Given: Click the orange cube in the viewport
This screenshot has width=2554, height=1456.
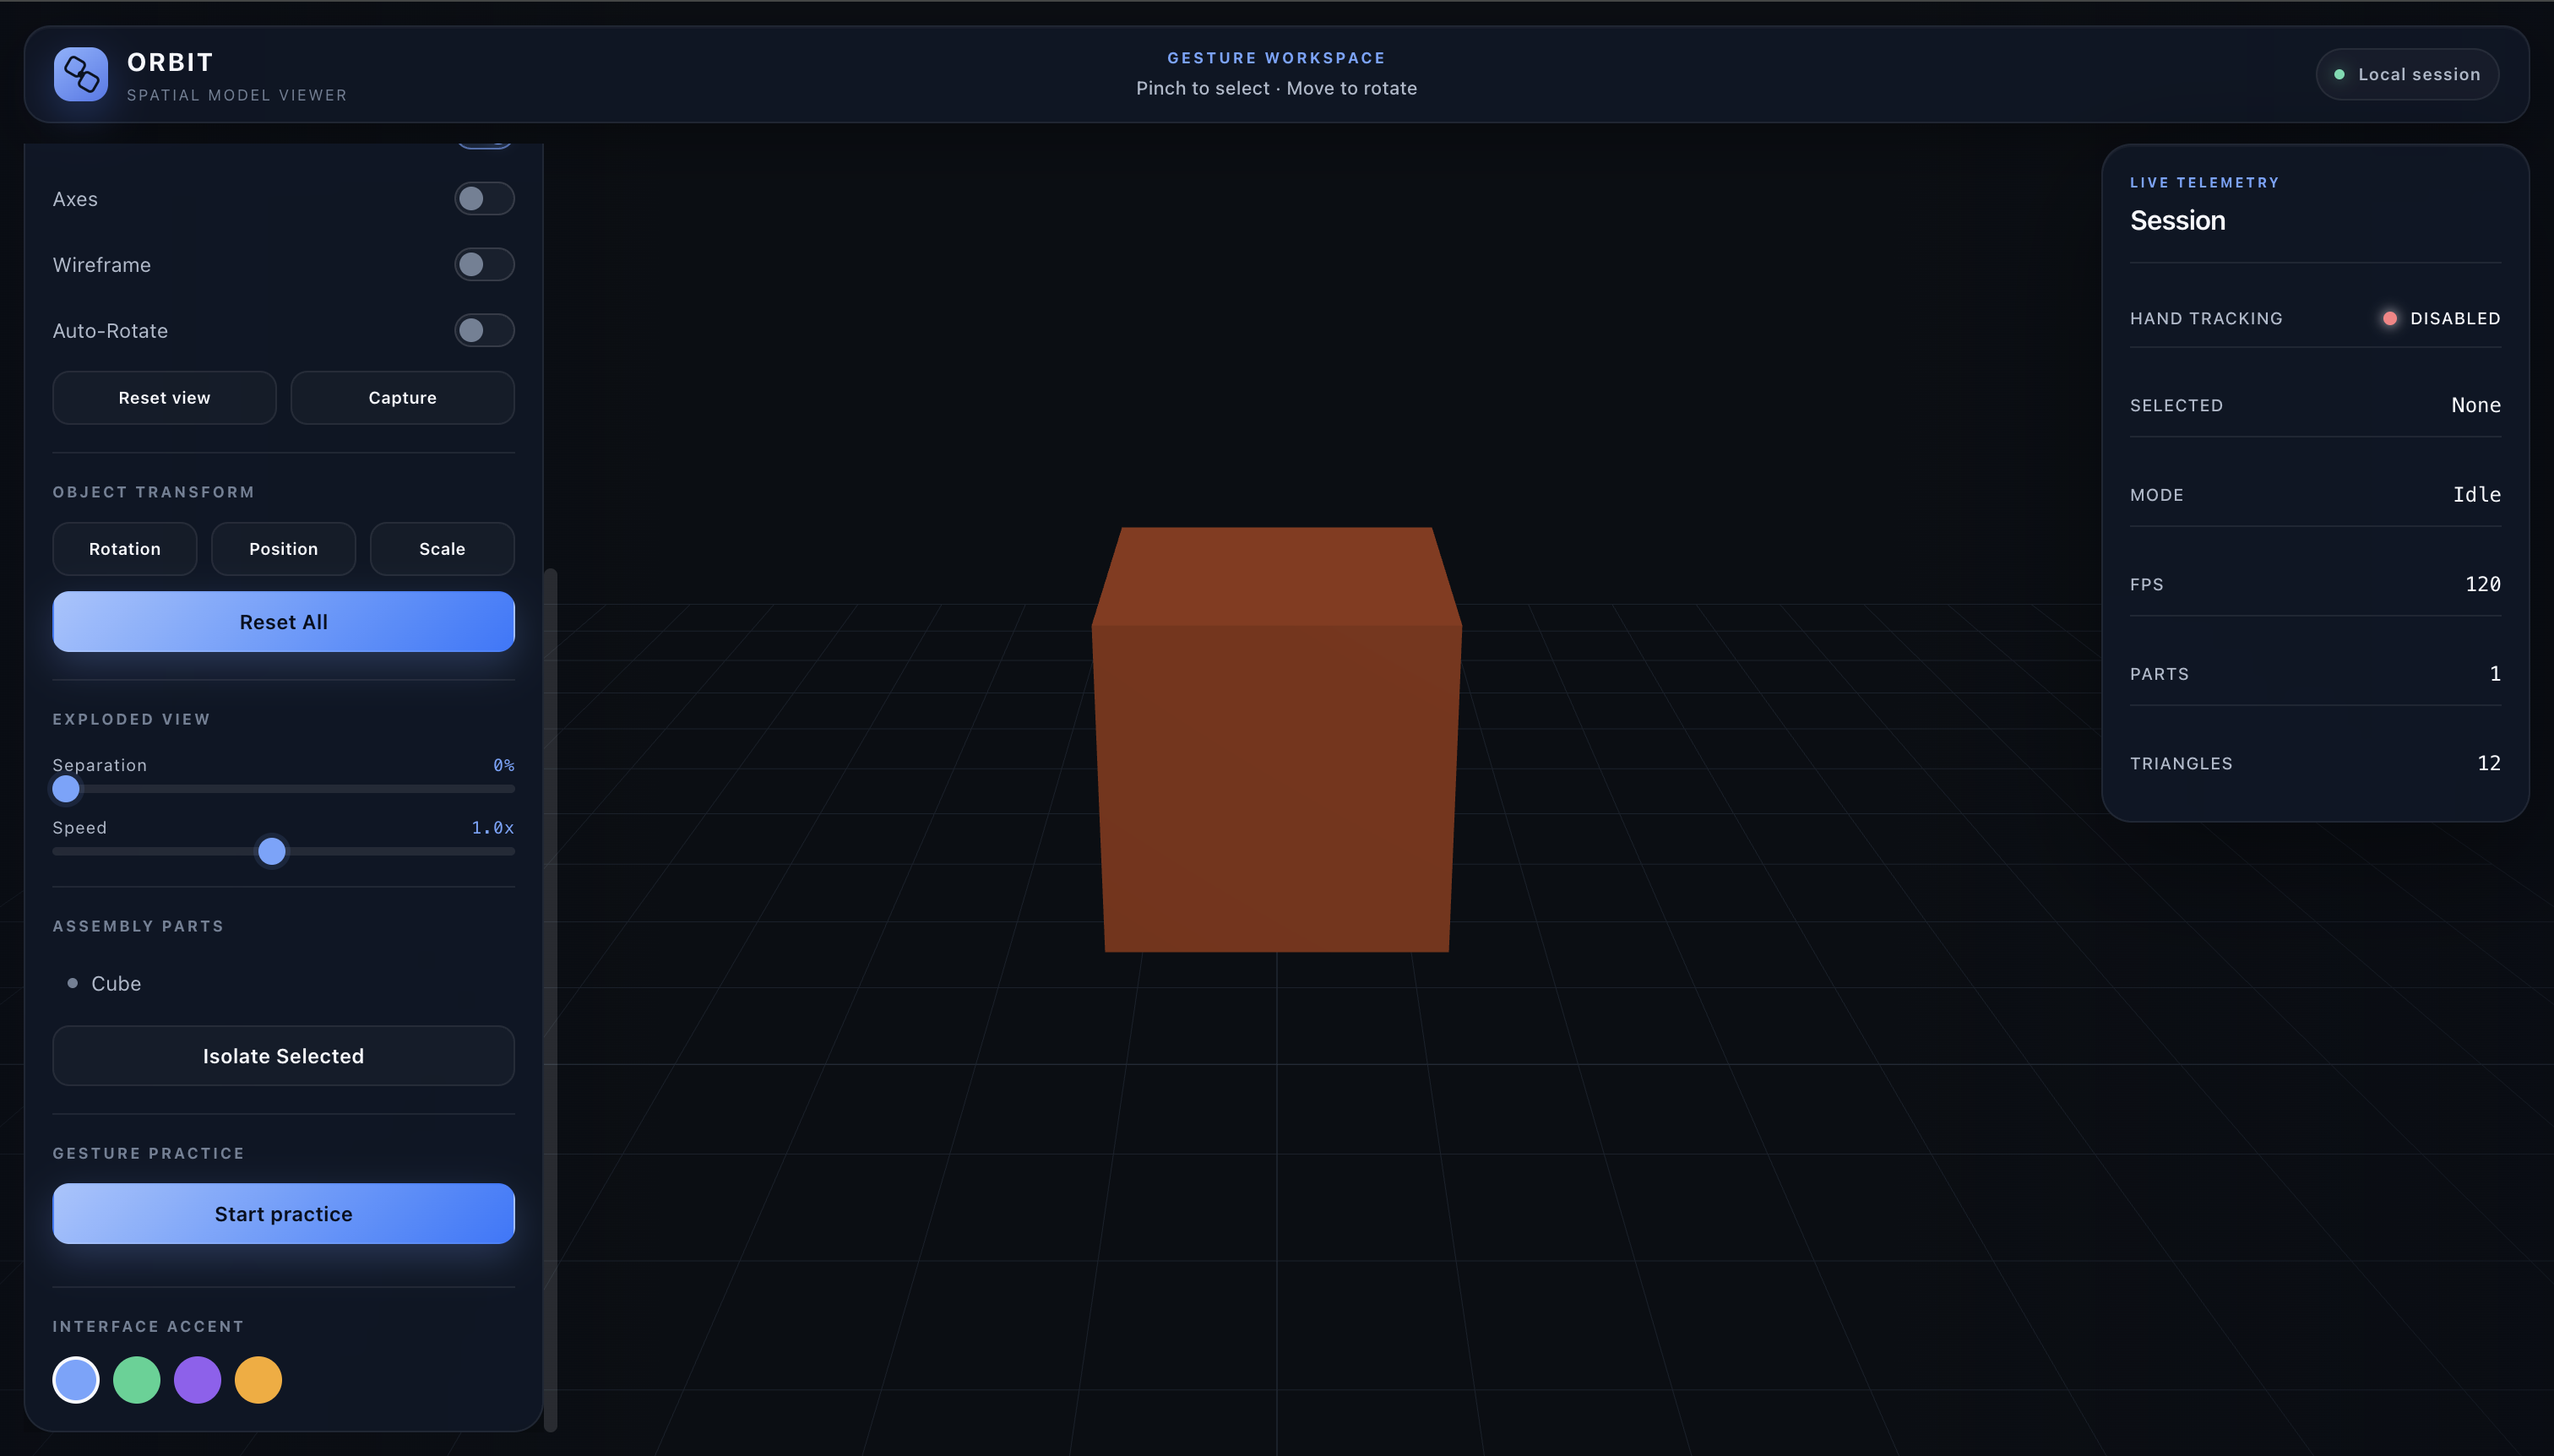Looking at the screenshot, I should pos(1277,740).
